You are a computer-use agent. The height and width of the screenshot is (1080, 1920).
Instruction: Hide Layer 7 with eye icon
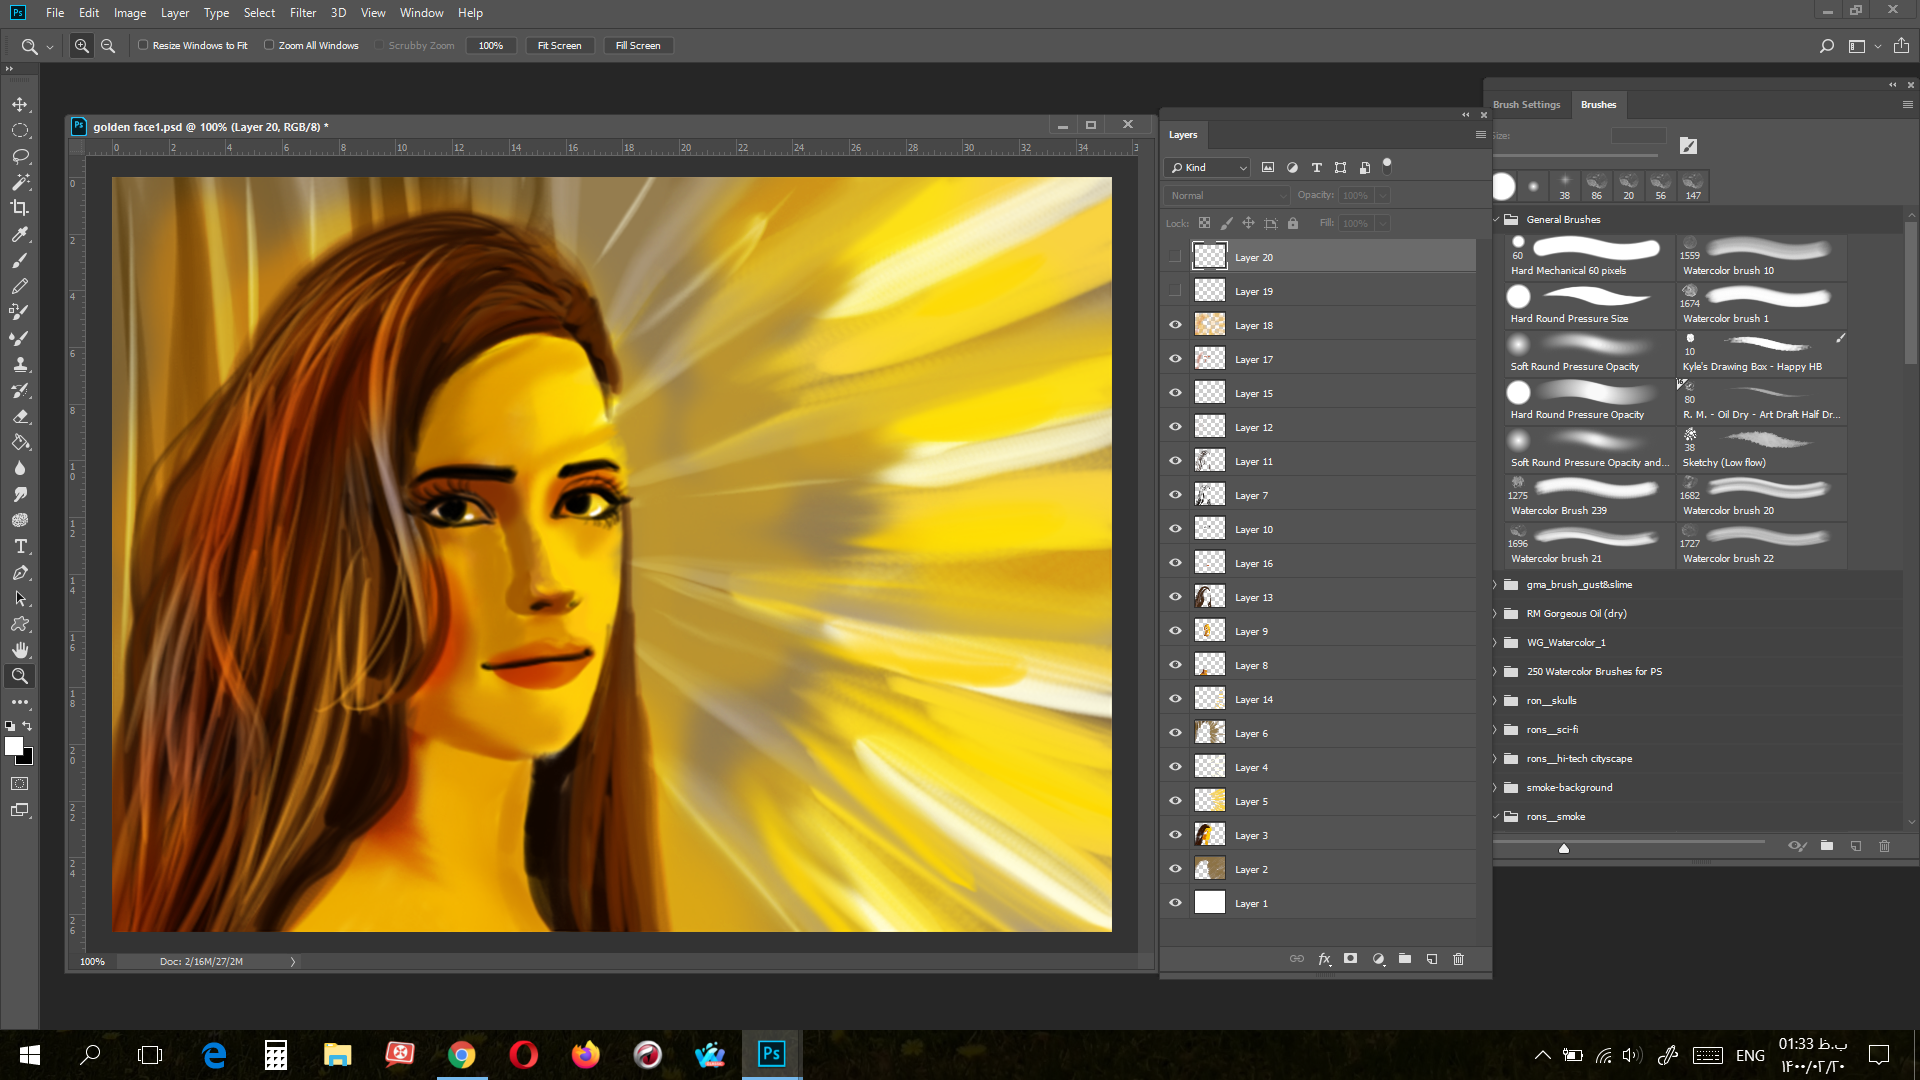tap(1175, 495)
